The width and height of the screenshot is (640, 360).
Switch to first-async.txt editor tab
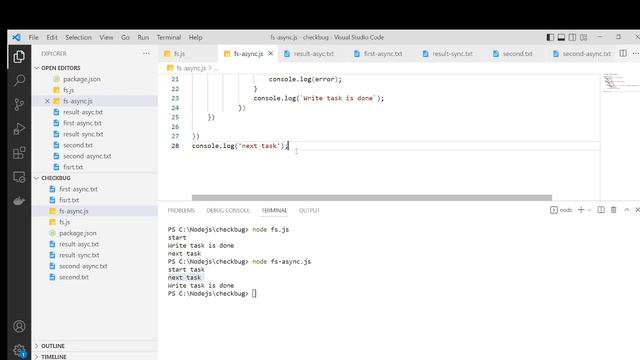point(383,53)
